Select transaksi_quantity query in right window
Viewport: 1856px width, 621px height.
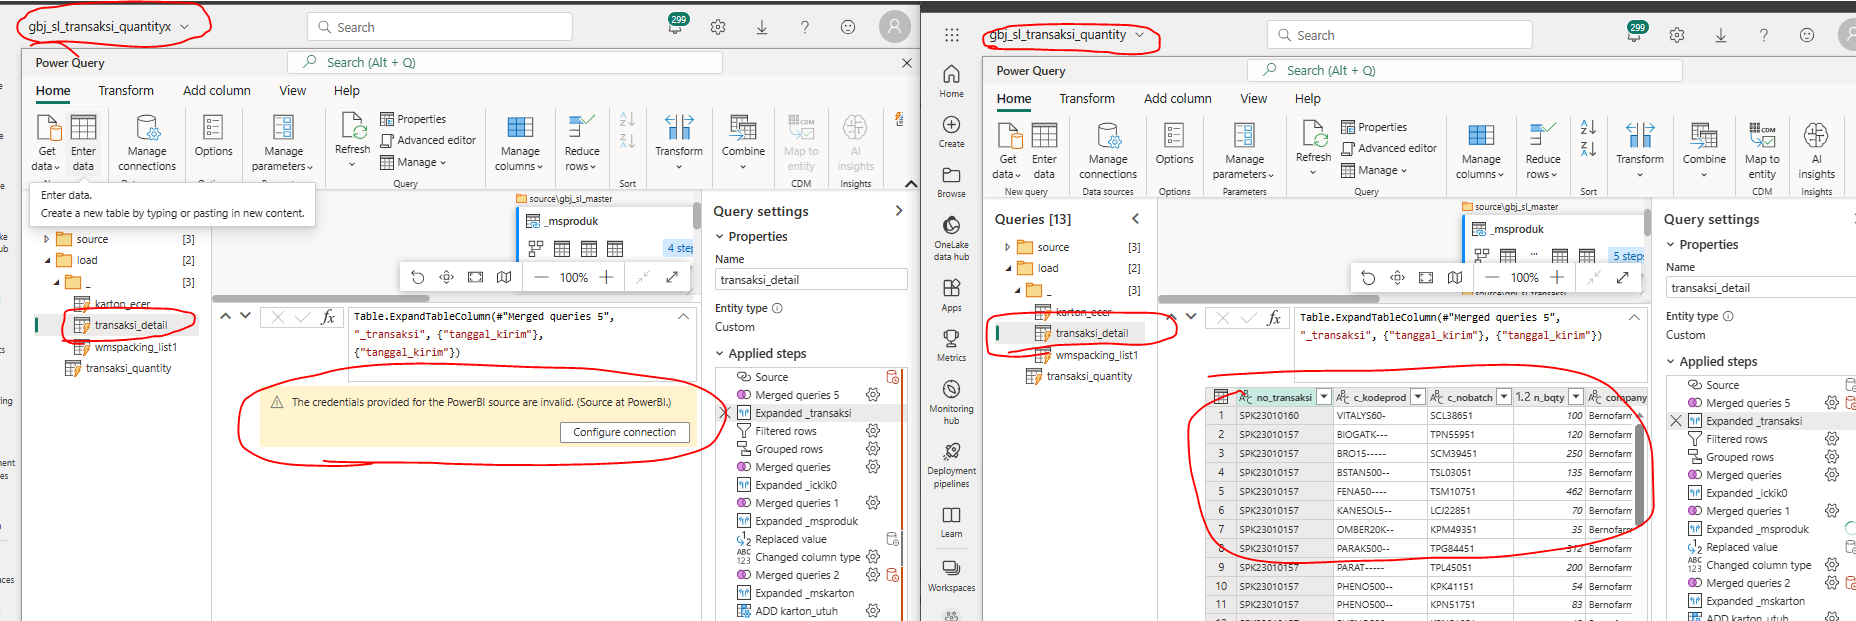[1089, 376]
